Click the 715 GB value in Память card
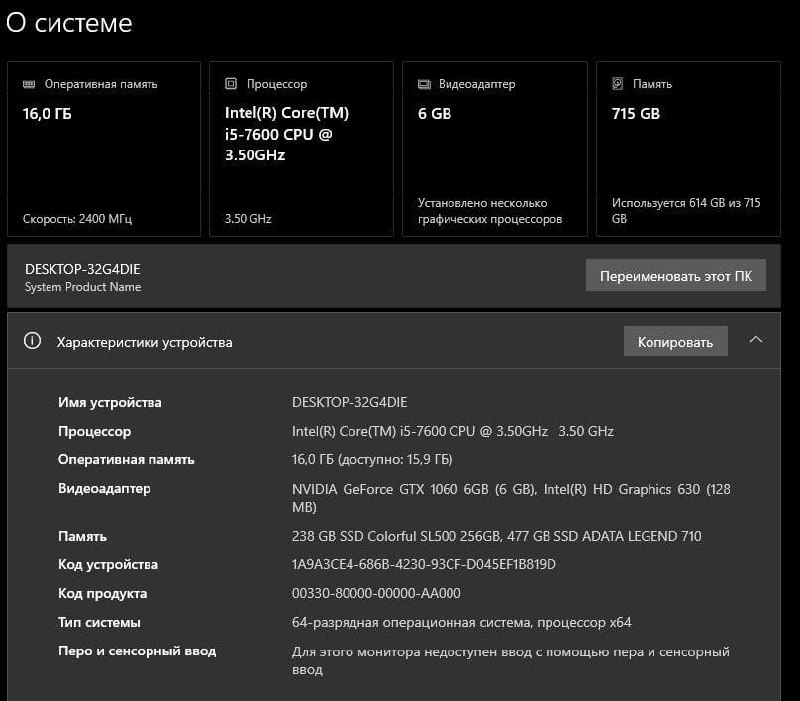The image size is (800, 701). click(636, 114)
